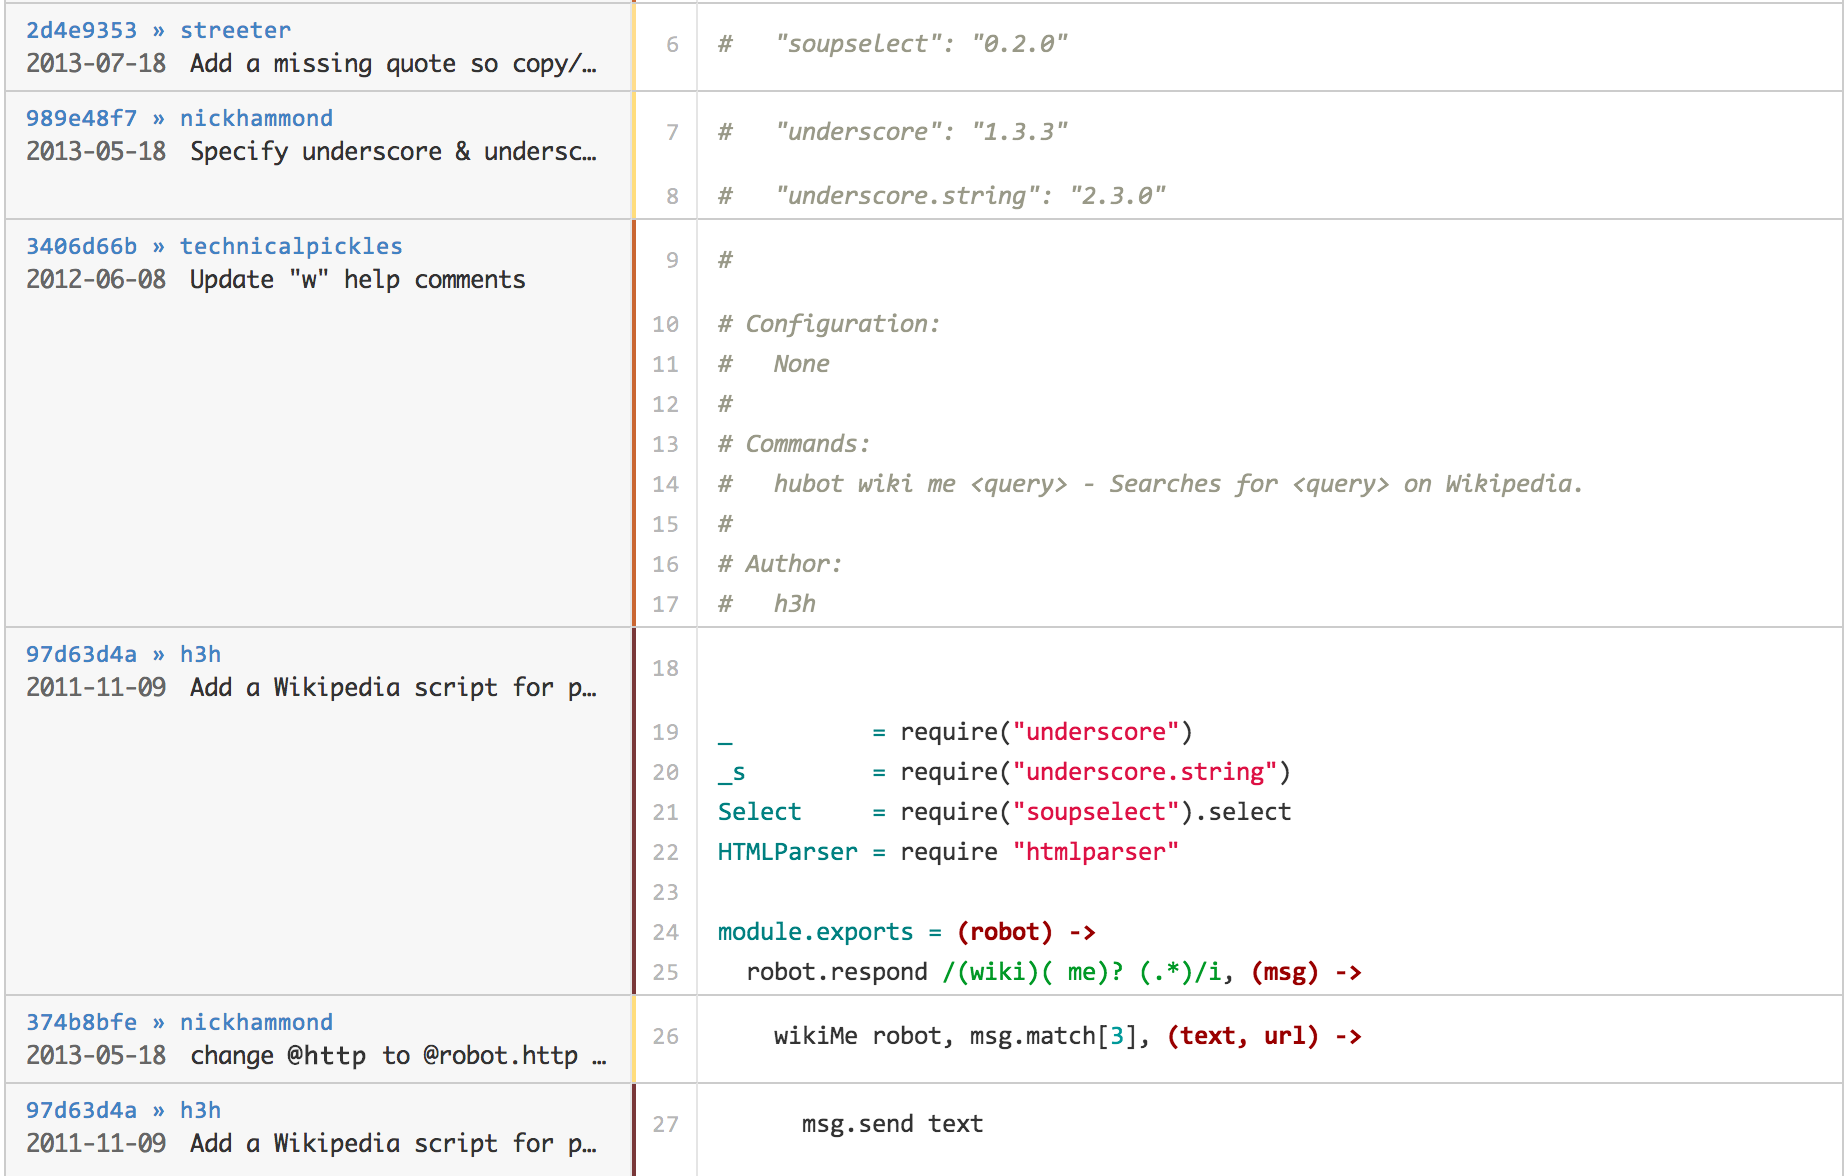Screen dimensions: 1846x1176
Task: Click line number 17
Action: click(666, 604)
